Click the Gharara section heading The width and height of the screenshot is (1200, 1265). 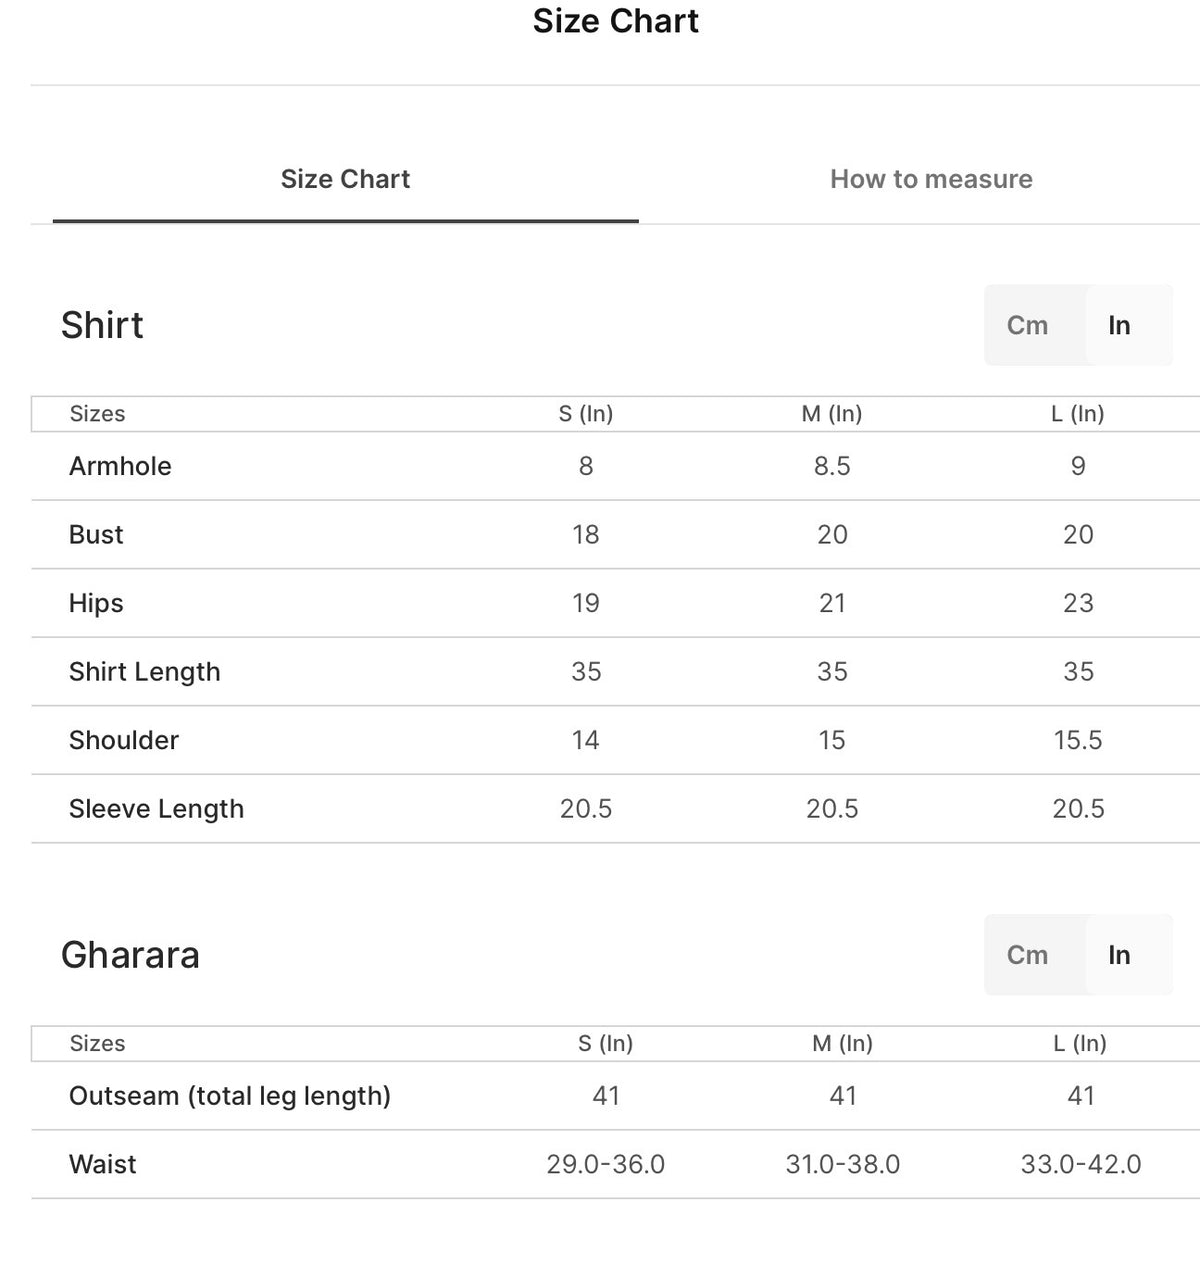click(x=130, y=955)
